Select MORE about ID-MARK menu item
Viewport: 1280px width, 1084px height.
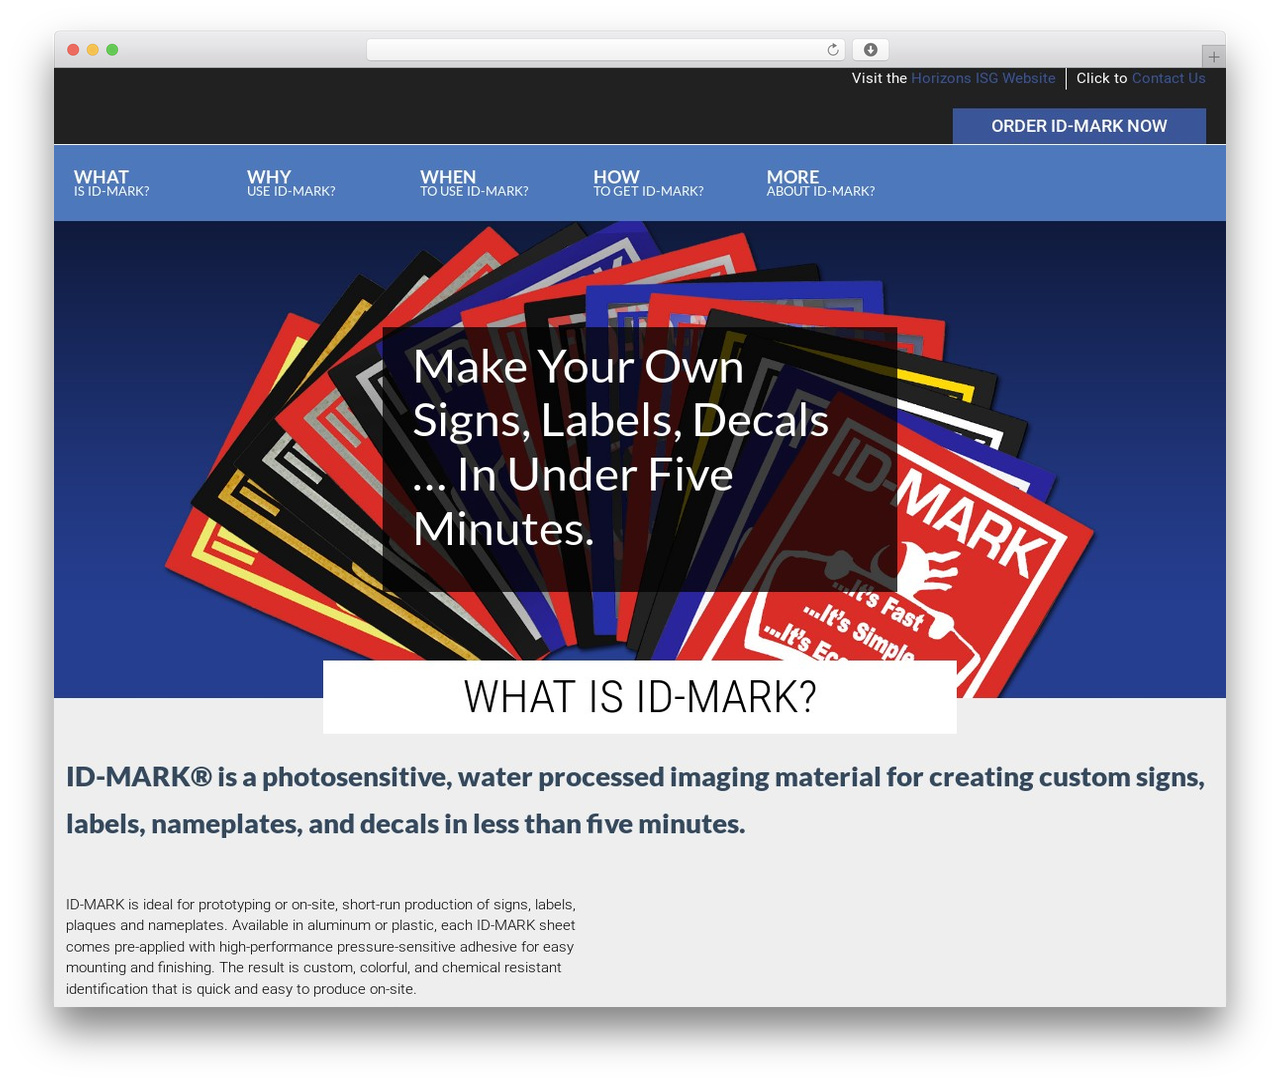[x=820, y=183]
